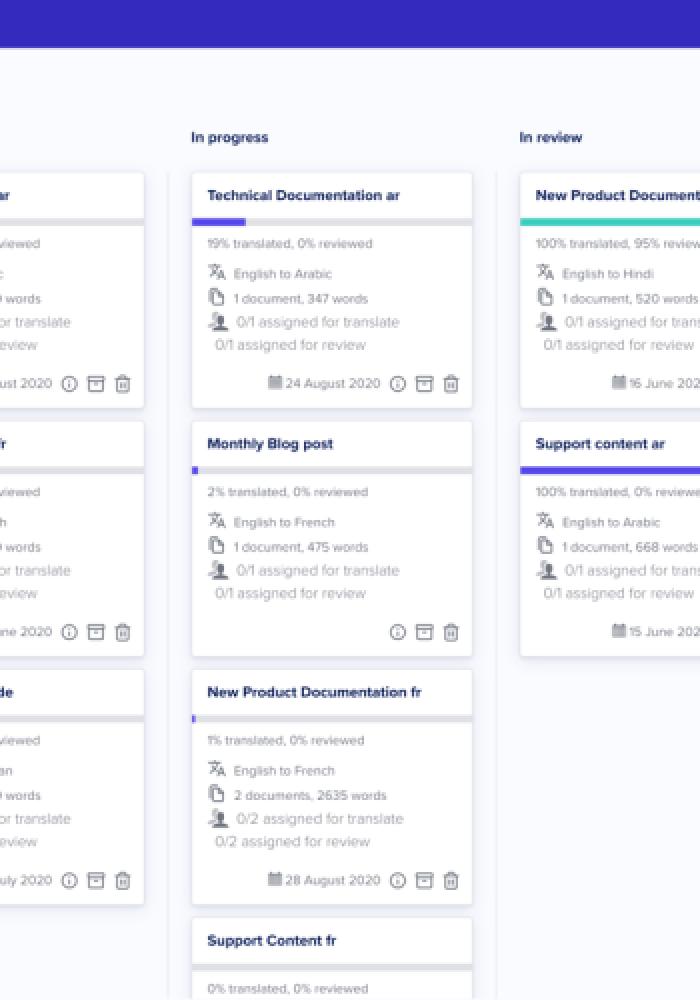The width and height of the screenshot is (700, 1000).
Task: Show info for Technical Documentation ar
Action: click(398, 384)
